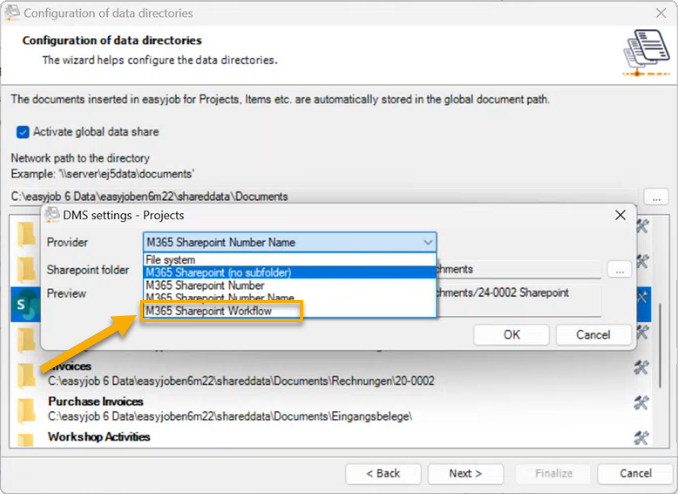This screenshot has width=678, height=494.
Task: Return to previous step with Back
Action: [x=382, y=473]
